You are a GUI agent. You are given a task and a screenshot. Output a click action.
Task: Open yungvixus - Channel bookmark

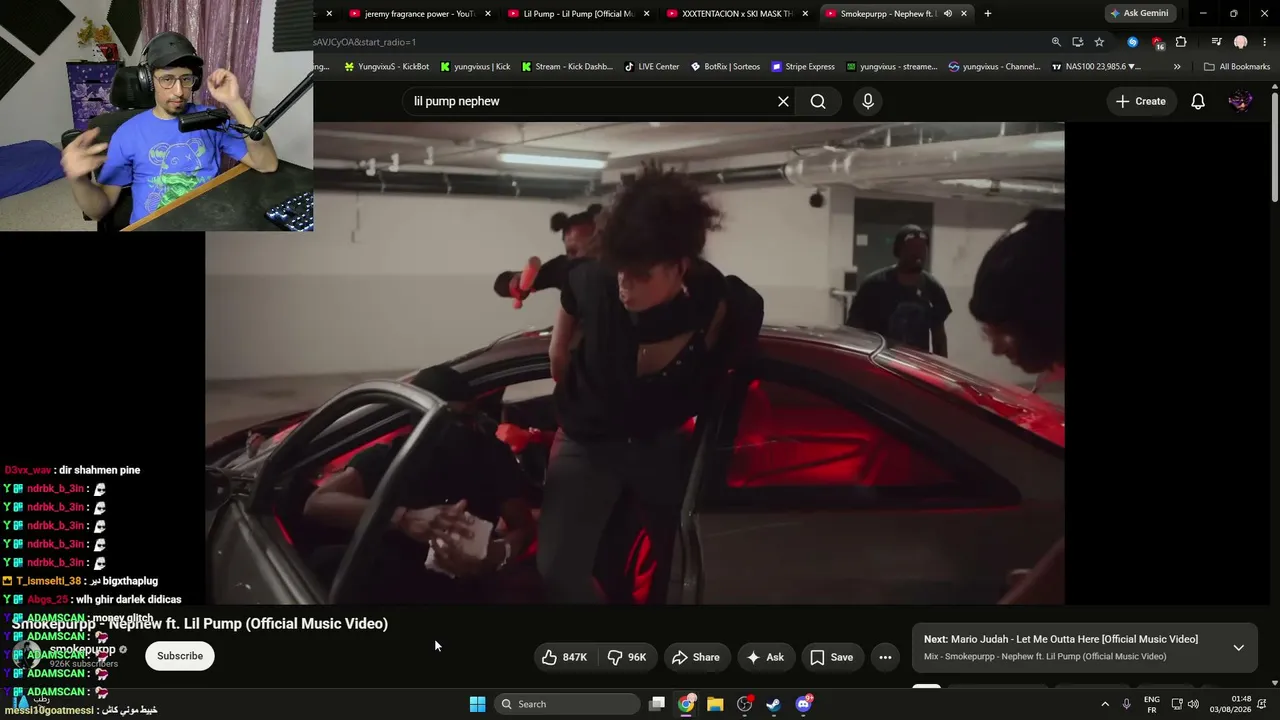click(x=995, y=67)
